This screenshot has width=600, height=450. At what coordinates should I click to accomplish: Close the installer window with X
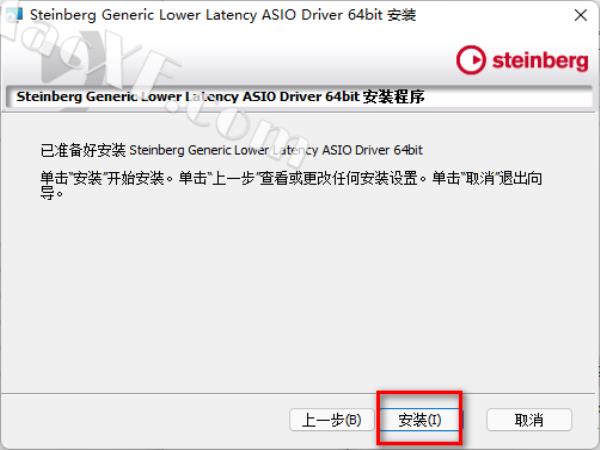580,15
